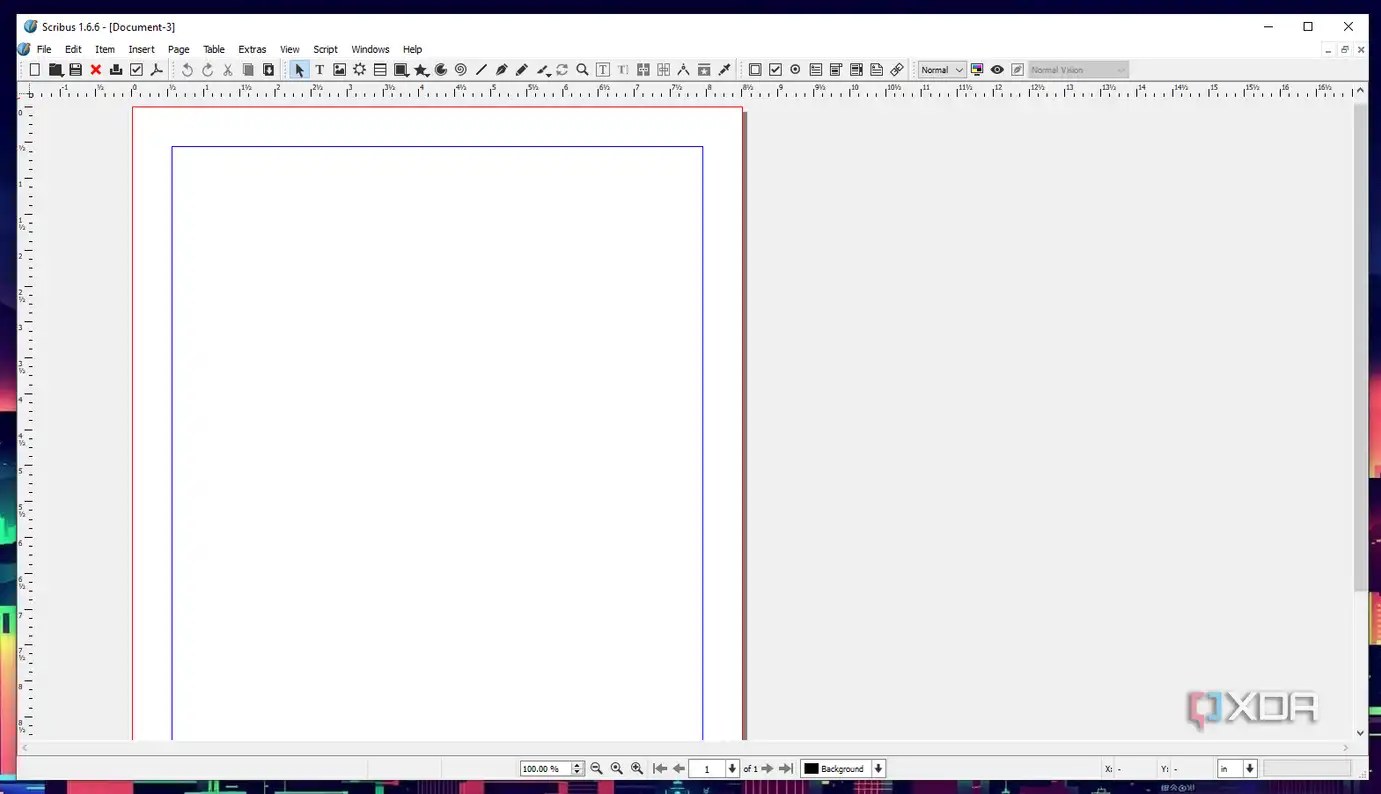Open the Insert menu

point(142,49)
